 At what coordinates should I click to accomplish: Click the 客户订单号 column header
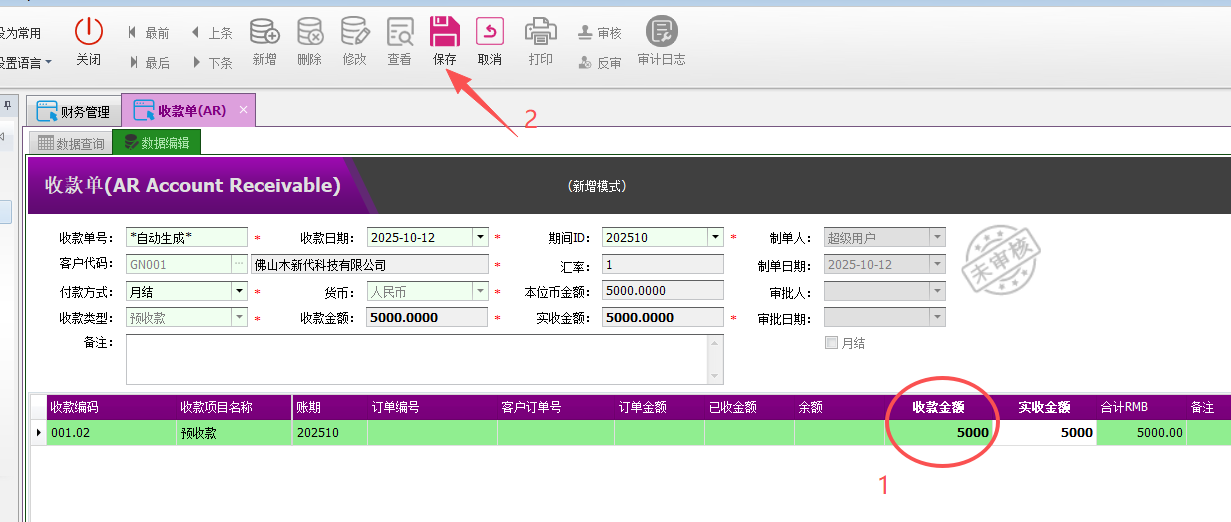(x=556, y=408)
